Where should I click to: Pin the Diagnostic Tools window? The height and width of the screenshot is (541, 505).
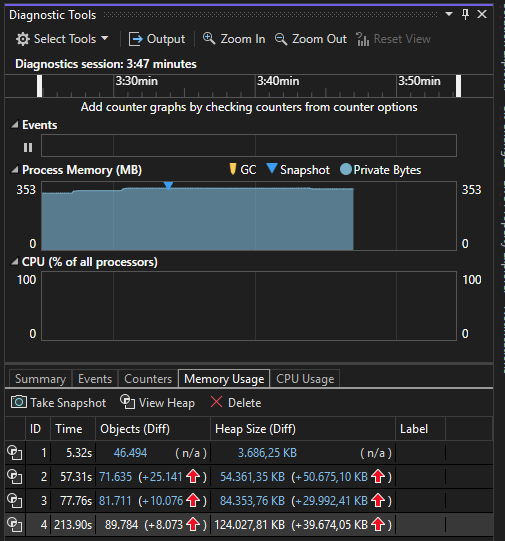tap(465, 14)
